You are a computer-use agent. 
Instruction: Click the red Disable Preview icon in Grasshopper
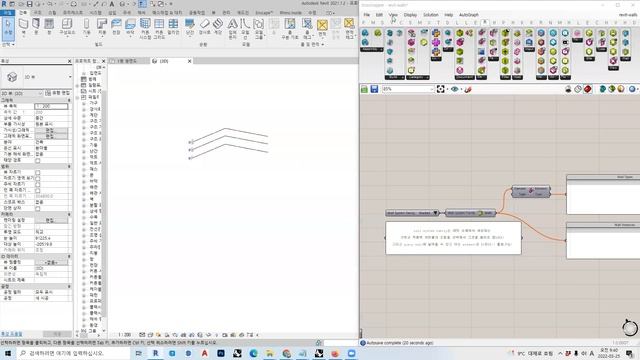pos(587,89)
